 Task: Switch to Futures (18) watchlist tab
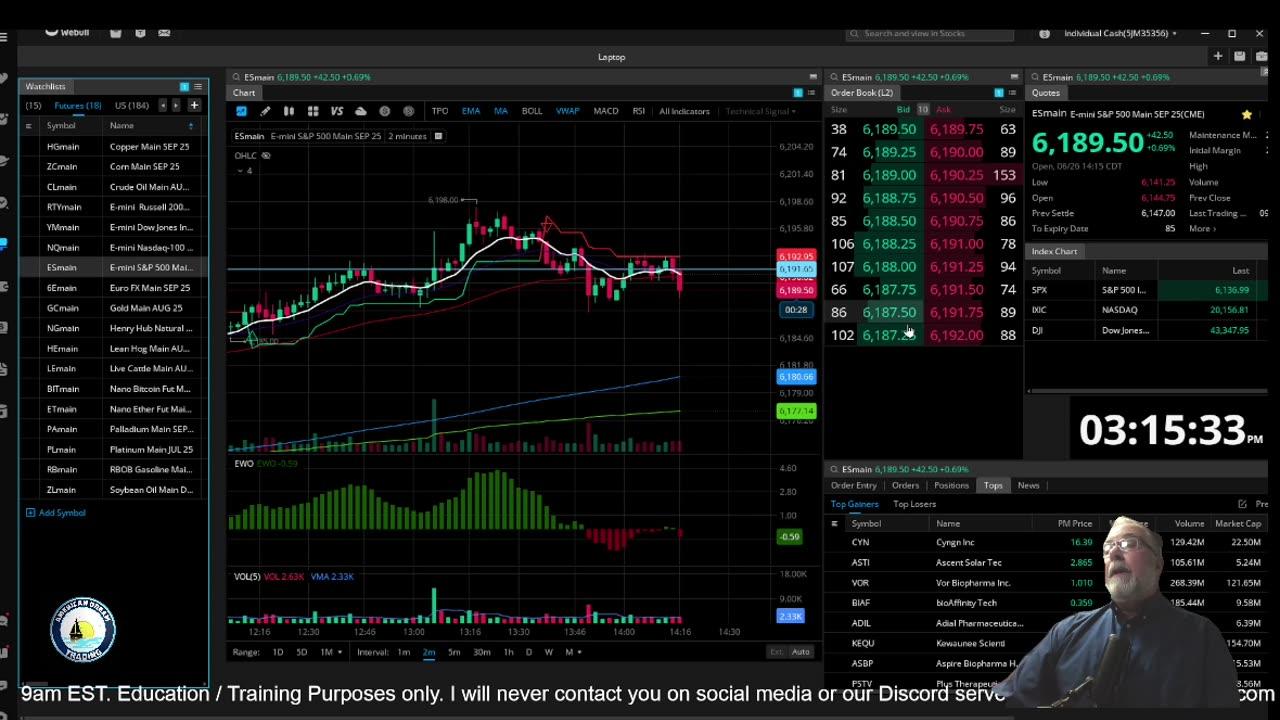click(x=78, y=105)
